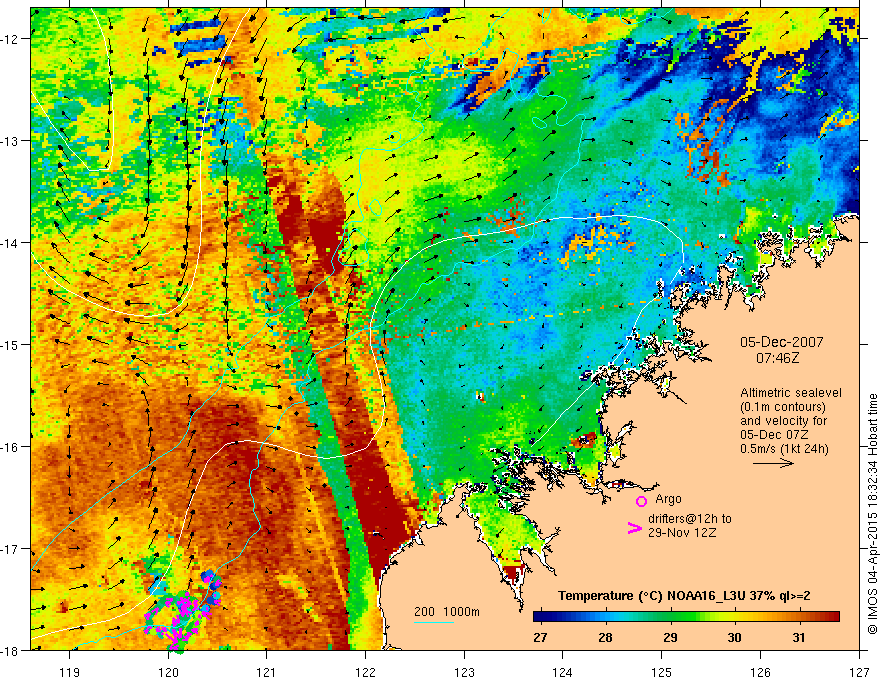This screenshot has width=880, height=680.
Task: Click the 28 value on the temperature scale
Action: 604,637
